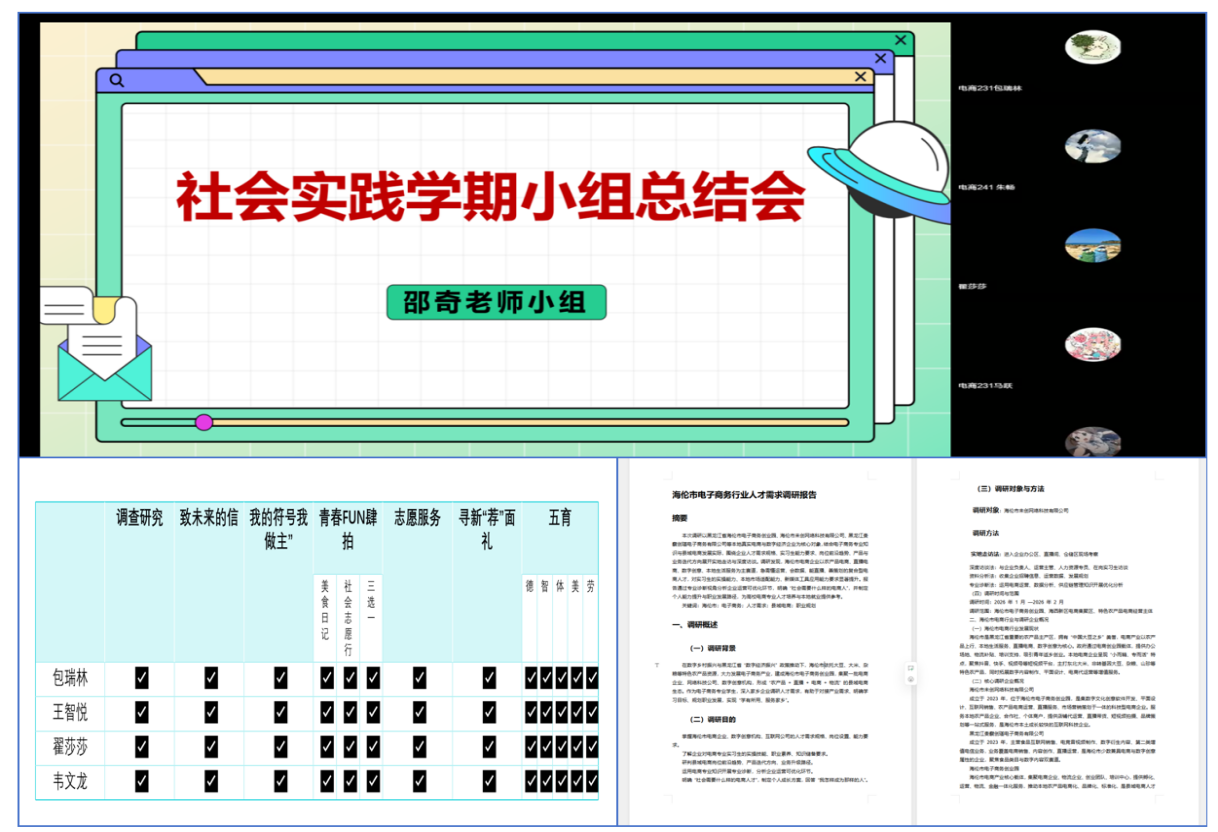Toggle 韦文龙's 志愿服务 checkbox

tap(418, 781)
